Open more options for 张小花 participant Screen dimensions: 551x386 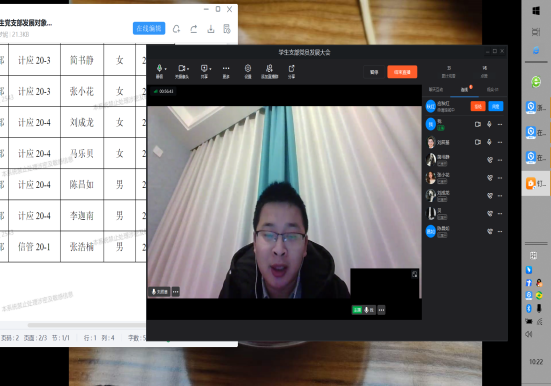(500, 178)
